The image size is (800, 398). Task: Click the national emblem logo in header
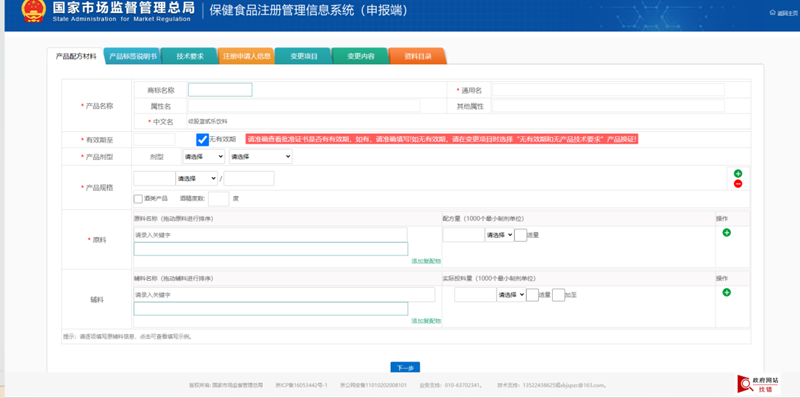(34, 11)
